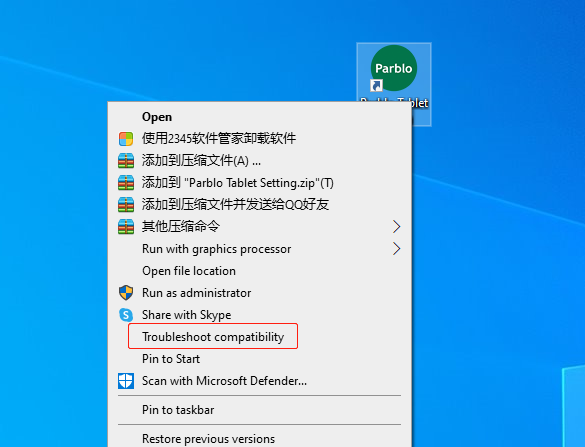Expand Run with graphics processor submenu arrow
Screen dimensions: 585x447
396,248
